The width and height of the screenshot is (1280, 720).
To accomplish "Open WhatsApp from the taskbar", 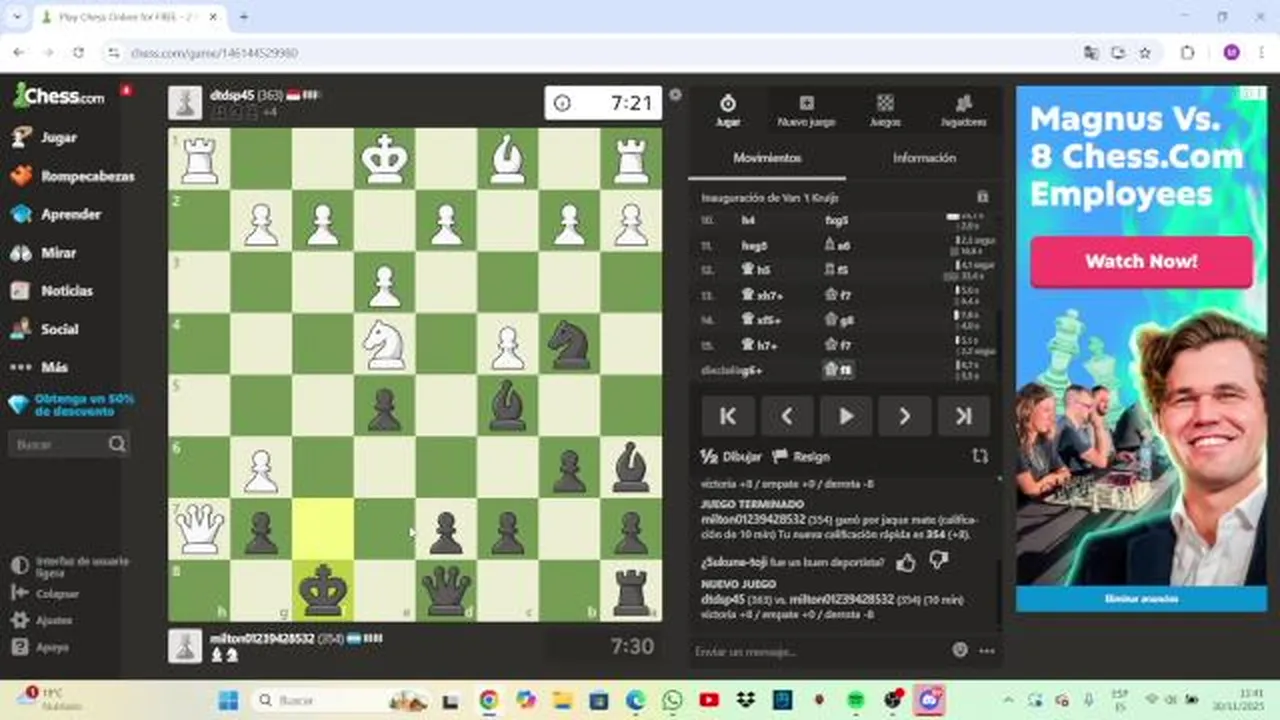I will pos(672,700).
